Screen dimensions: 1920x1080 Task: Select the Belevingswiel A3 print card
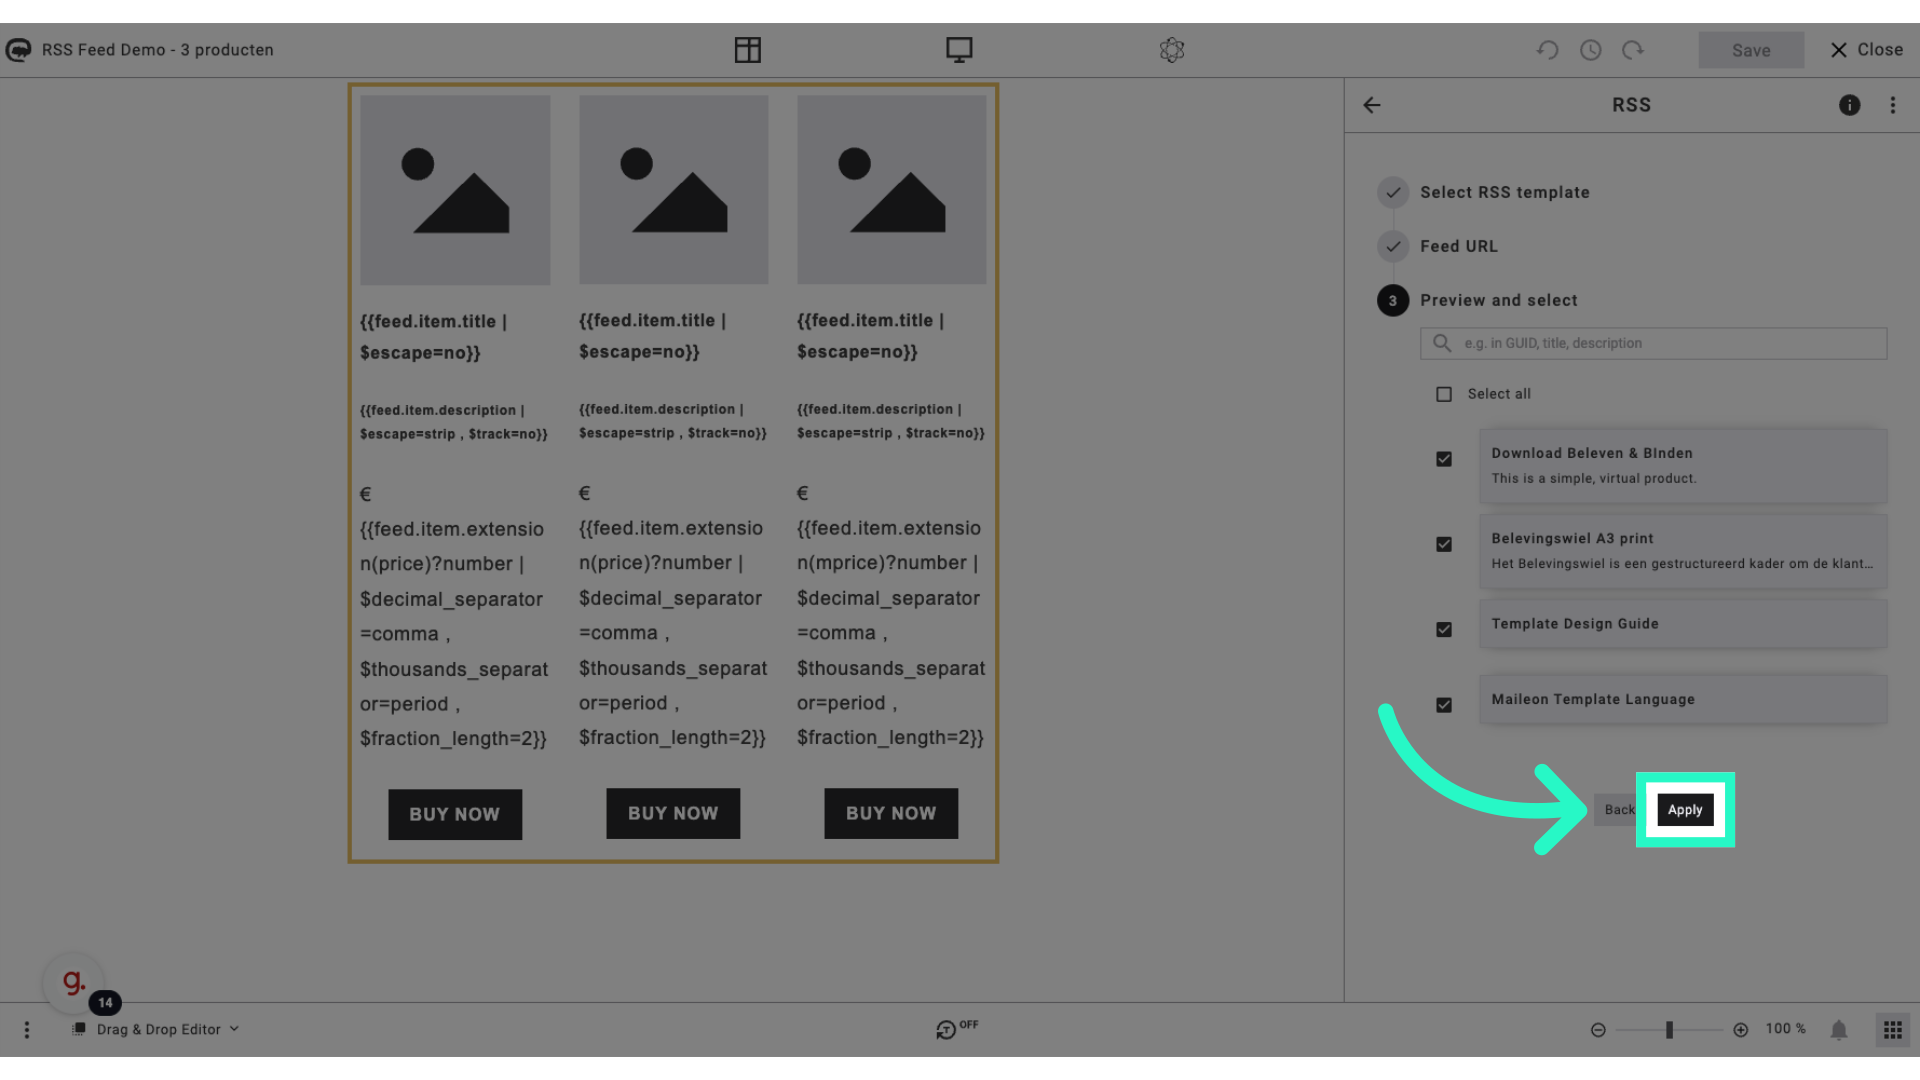(x=1683, y=551)
